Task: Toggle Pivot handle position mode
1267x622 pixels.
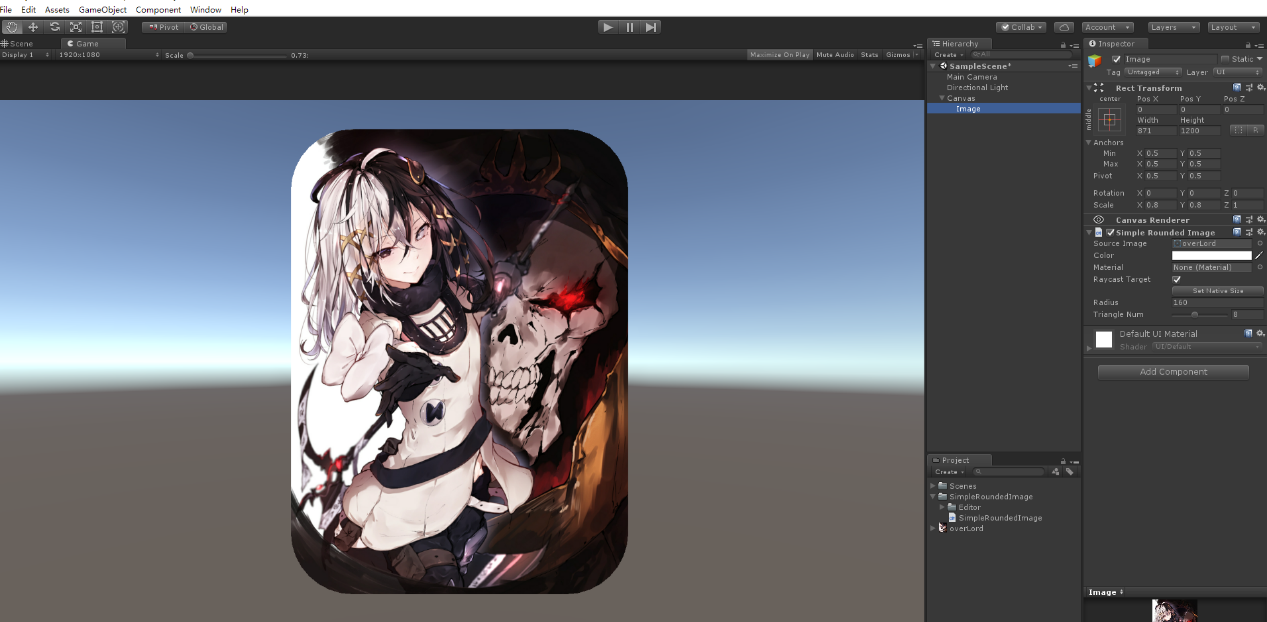Action: coord(164,27)
